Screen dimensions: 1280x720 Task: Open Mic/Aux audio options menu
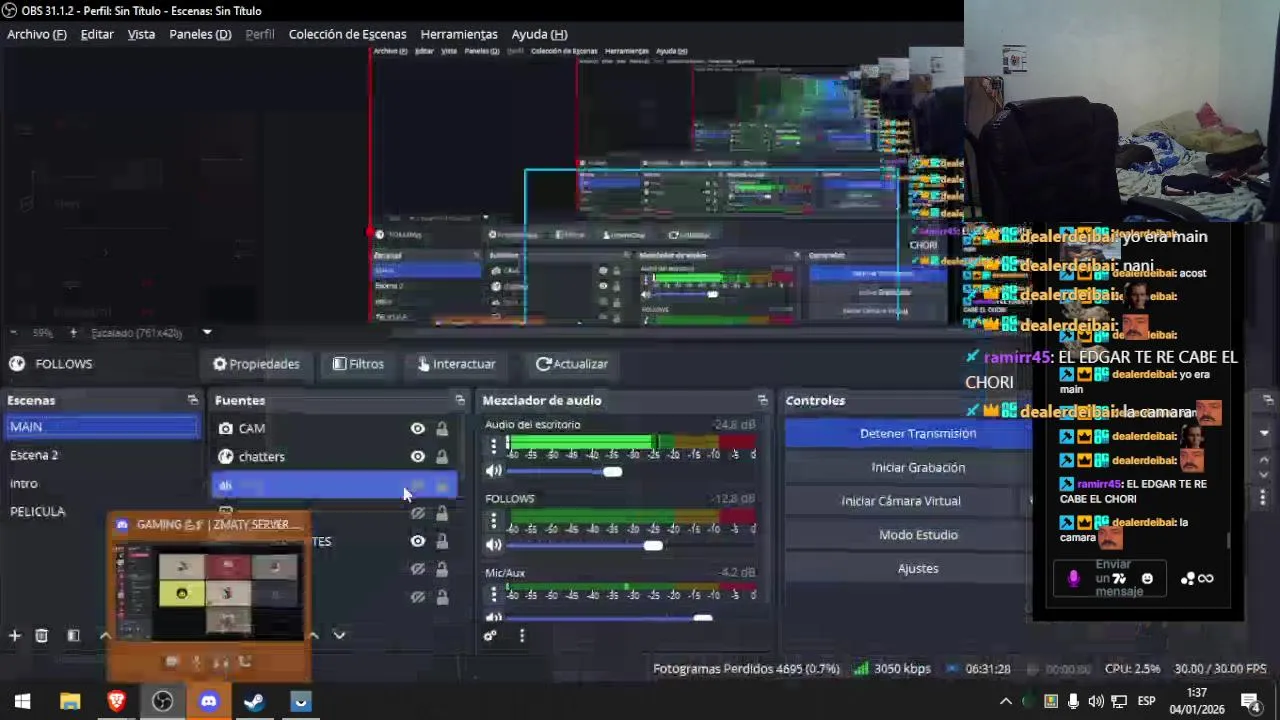(493, 594)
